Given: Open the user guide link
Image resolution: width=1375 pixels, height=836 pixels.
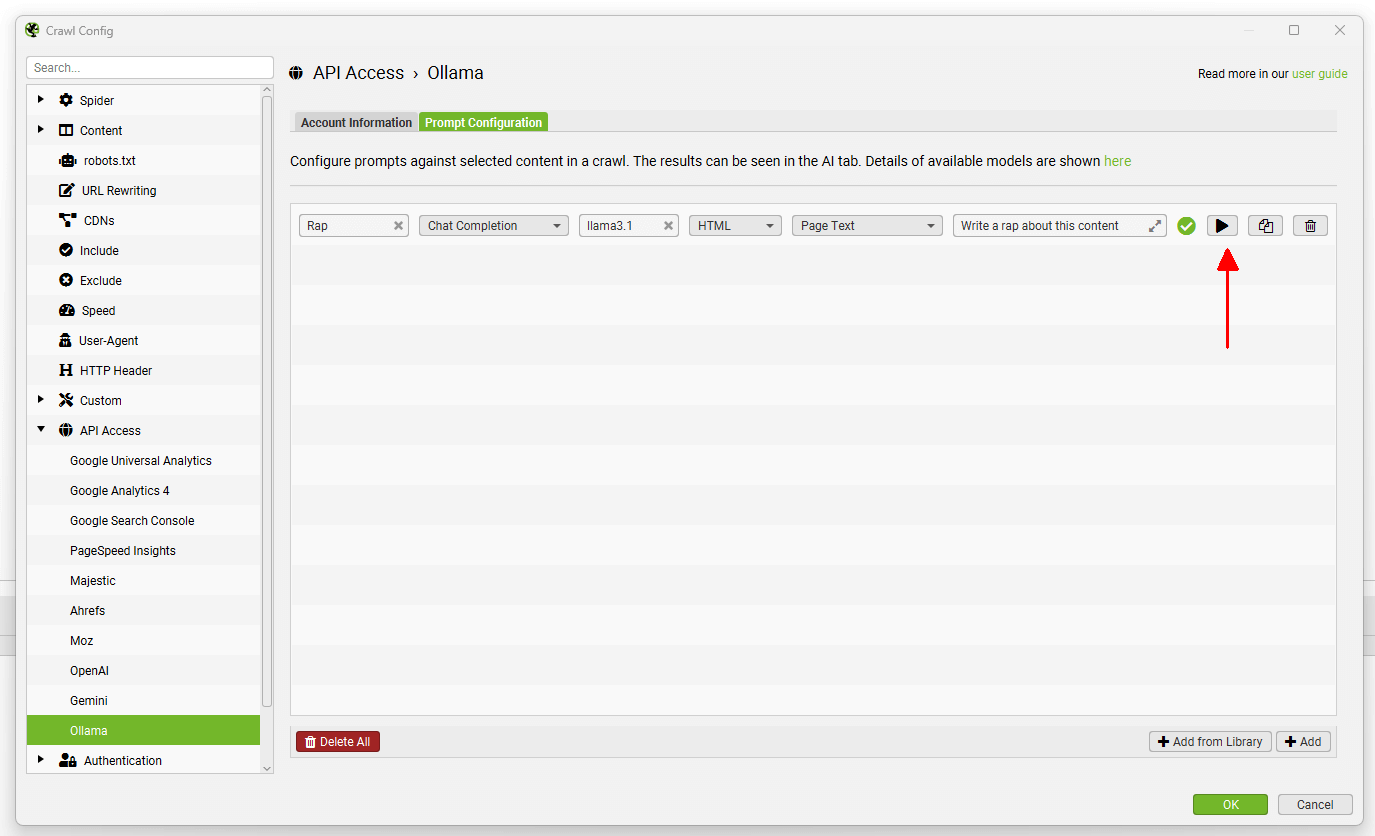Looking at the screenshot, I should (x=1319, y=74).
